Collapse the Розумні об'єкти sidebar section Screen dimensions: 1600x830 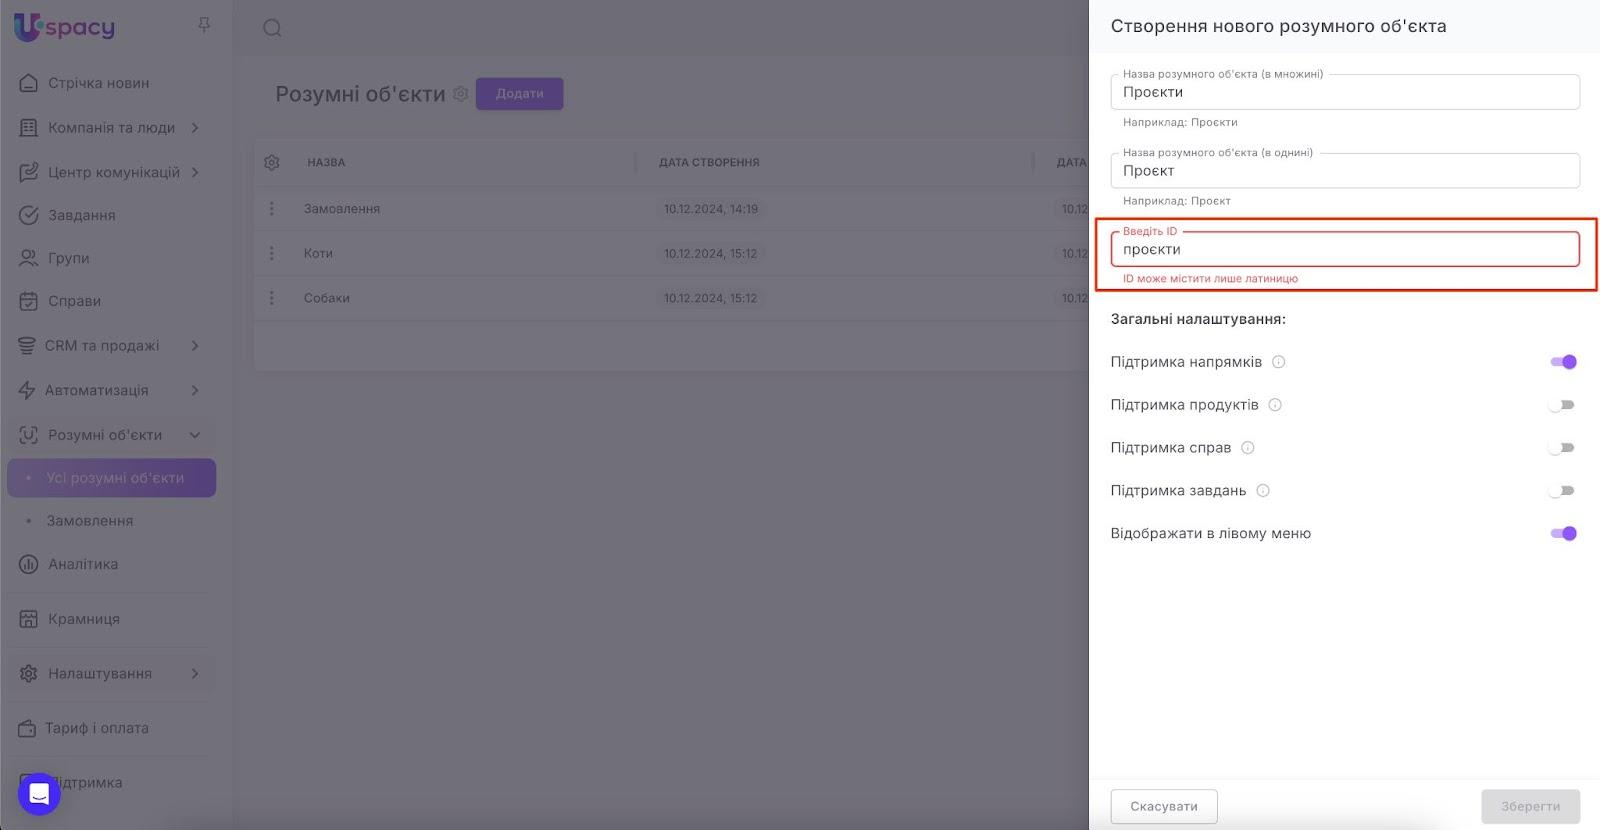pyautogui.click(x=195, y=435)
